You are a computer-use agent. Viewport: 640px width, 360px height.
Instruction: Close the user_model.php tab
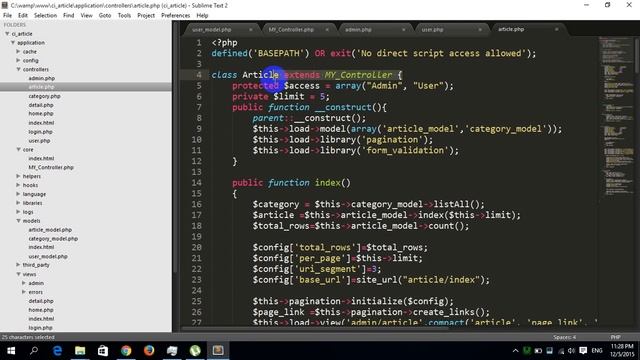(251, 30)
